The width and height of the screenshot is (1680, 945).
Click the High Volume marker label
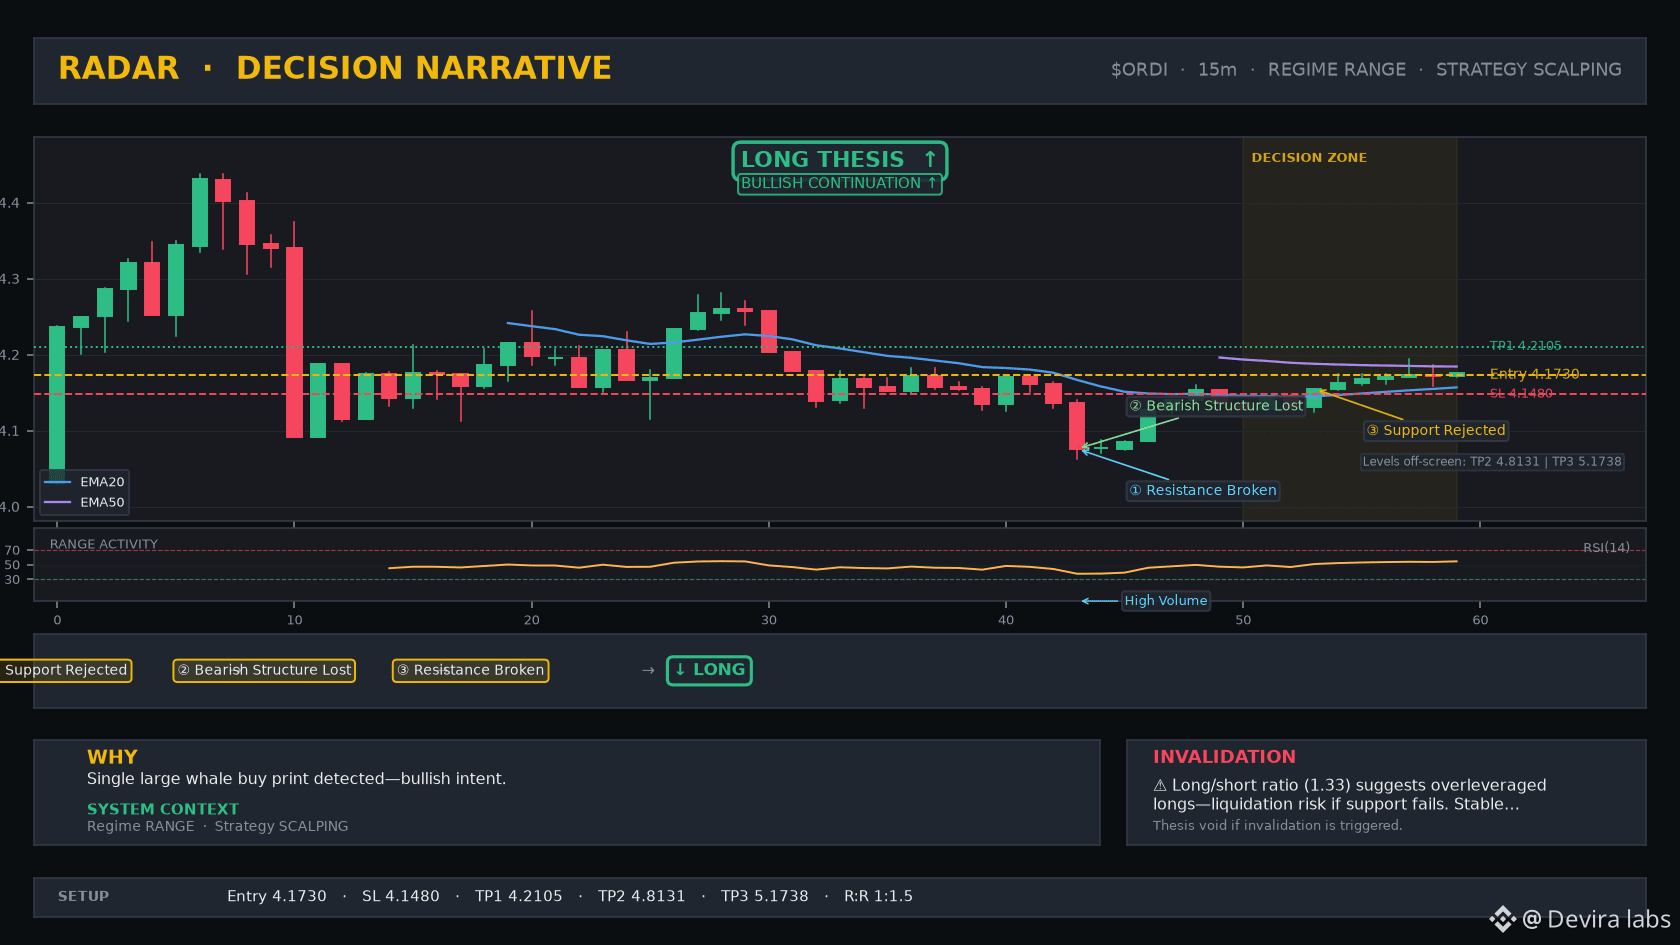pyautogui.click(x=1166, y=601)
